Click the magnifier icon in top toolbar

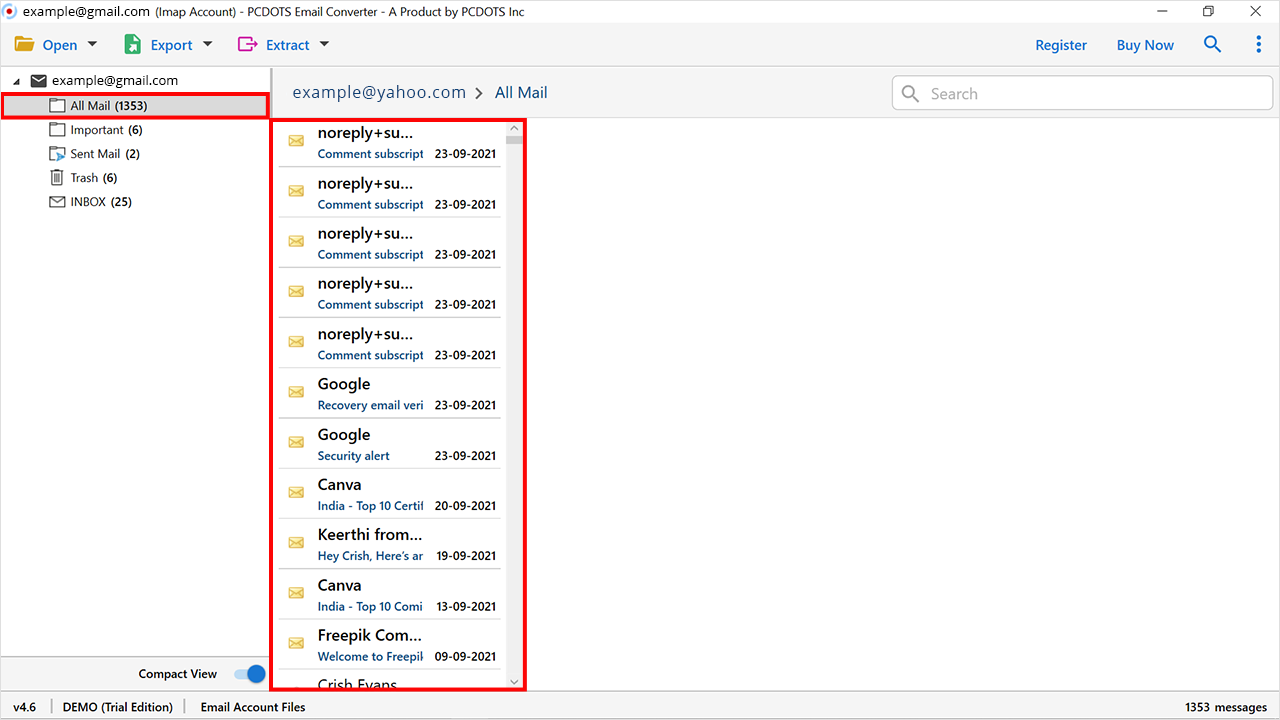click(1212, 44)
